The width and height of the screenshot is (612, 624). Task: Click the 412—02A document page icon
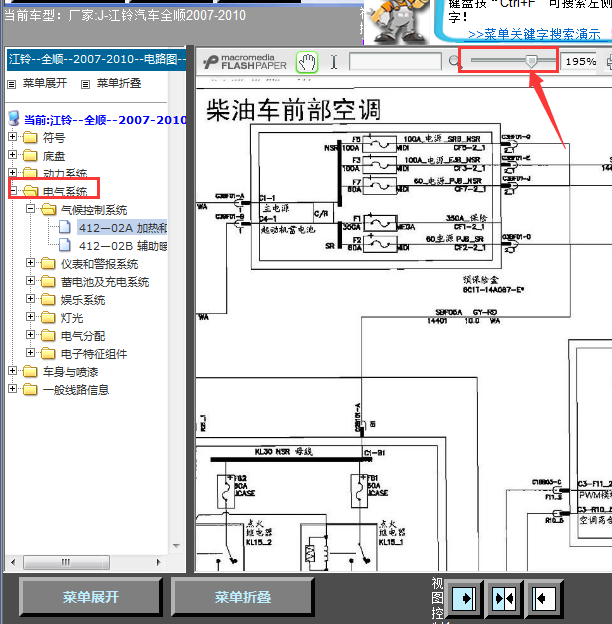point(64,227)
